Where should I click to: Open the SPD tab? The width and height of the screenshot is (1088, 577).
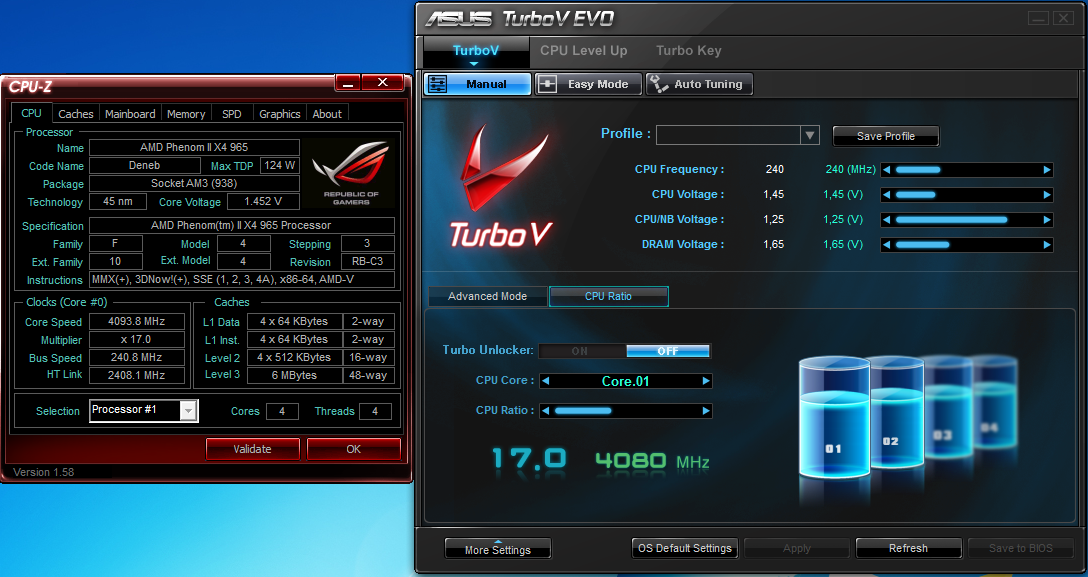[232, 114]
